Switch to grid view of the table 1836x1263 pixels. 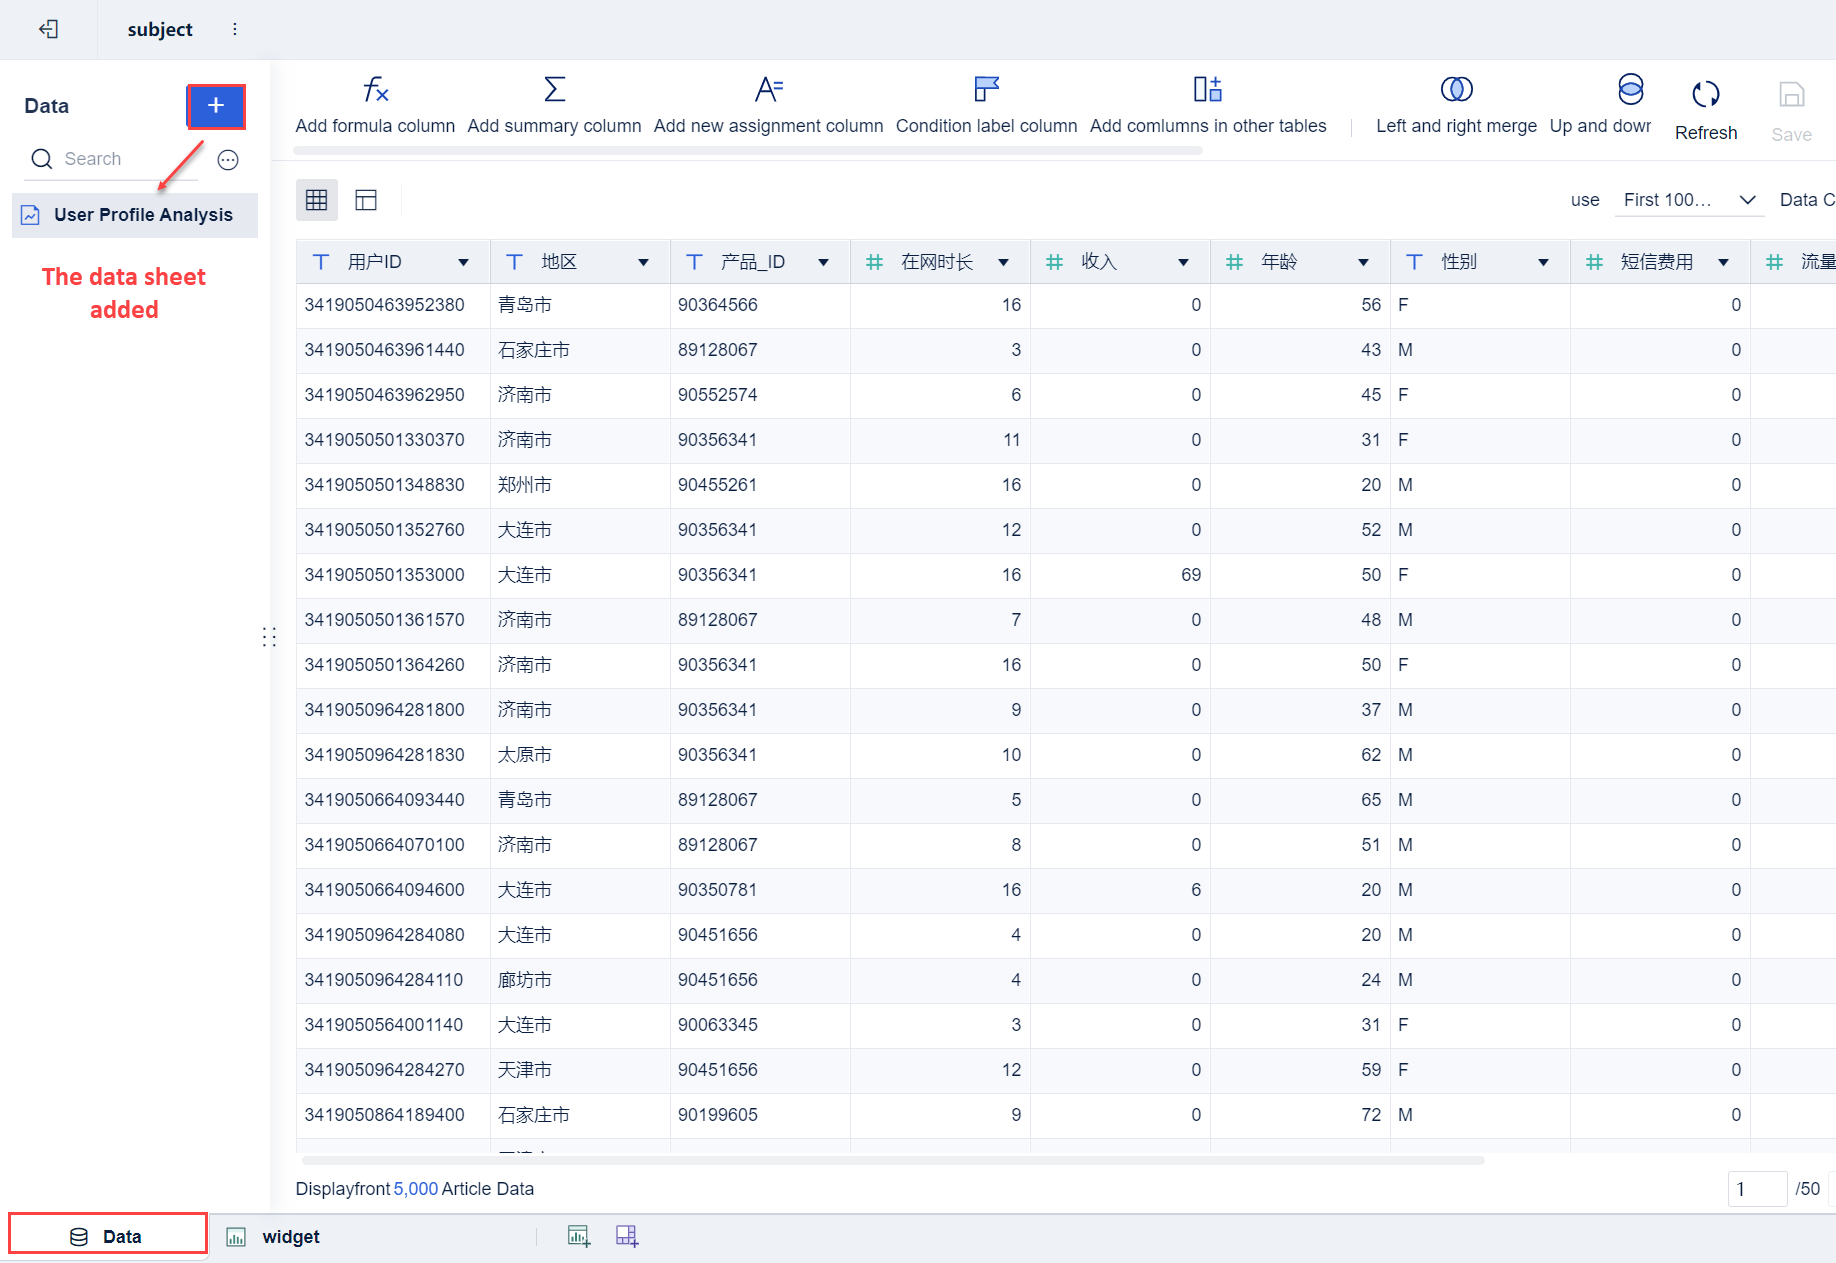tap(316, 199)
